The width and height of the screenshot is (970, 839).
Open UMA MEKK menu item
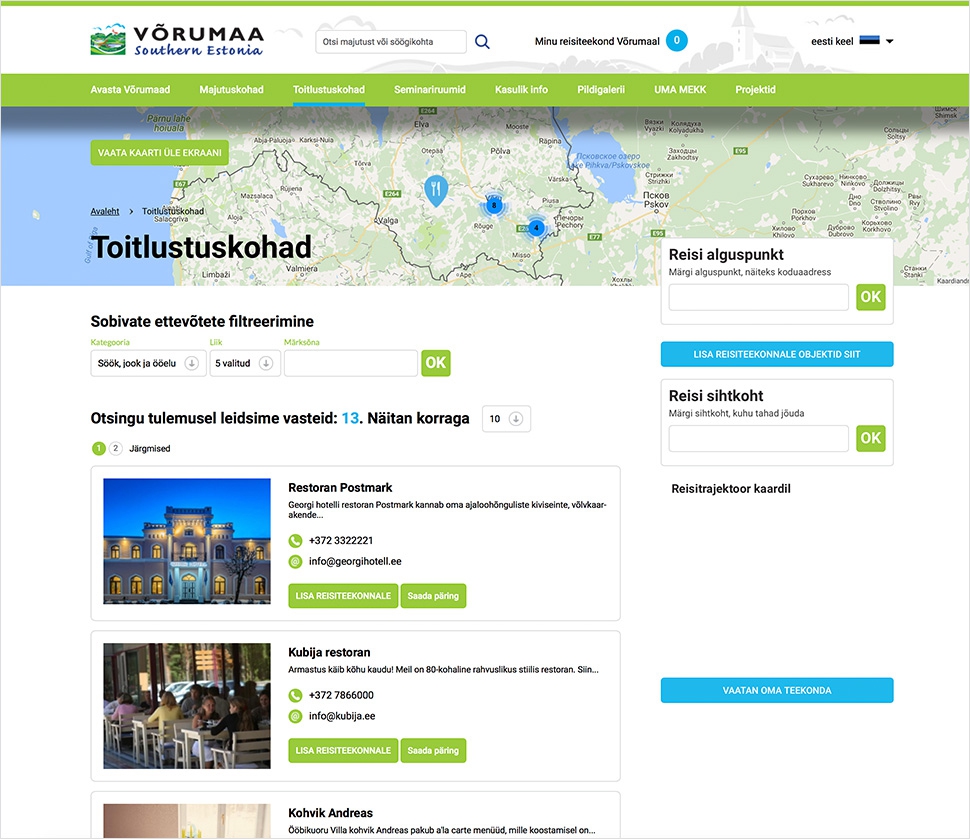point(680,90)
